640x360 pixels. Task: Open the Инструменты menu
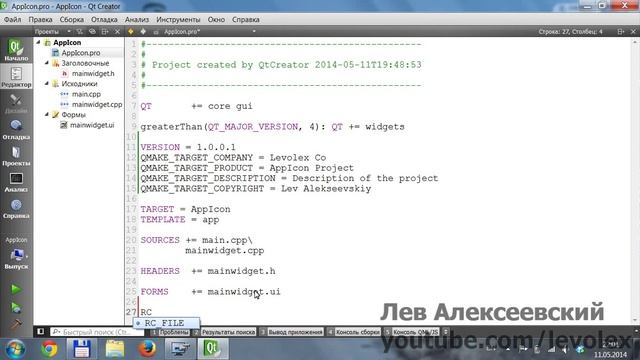tap(178, 19)
